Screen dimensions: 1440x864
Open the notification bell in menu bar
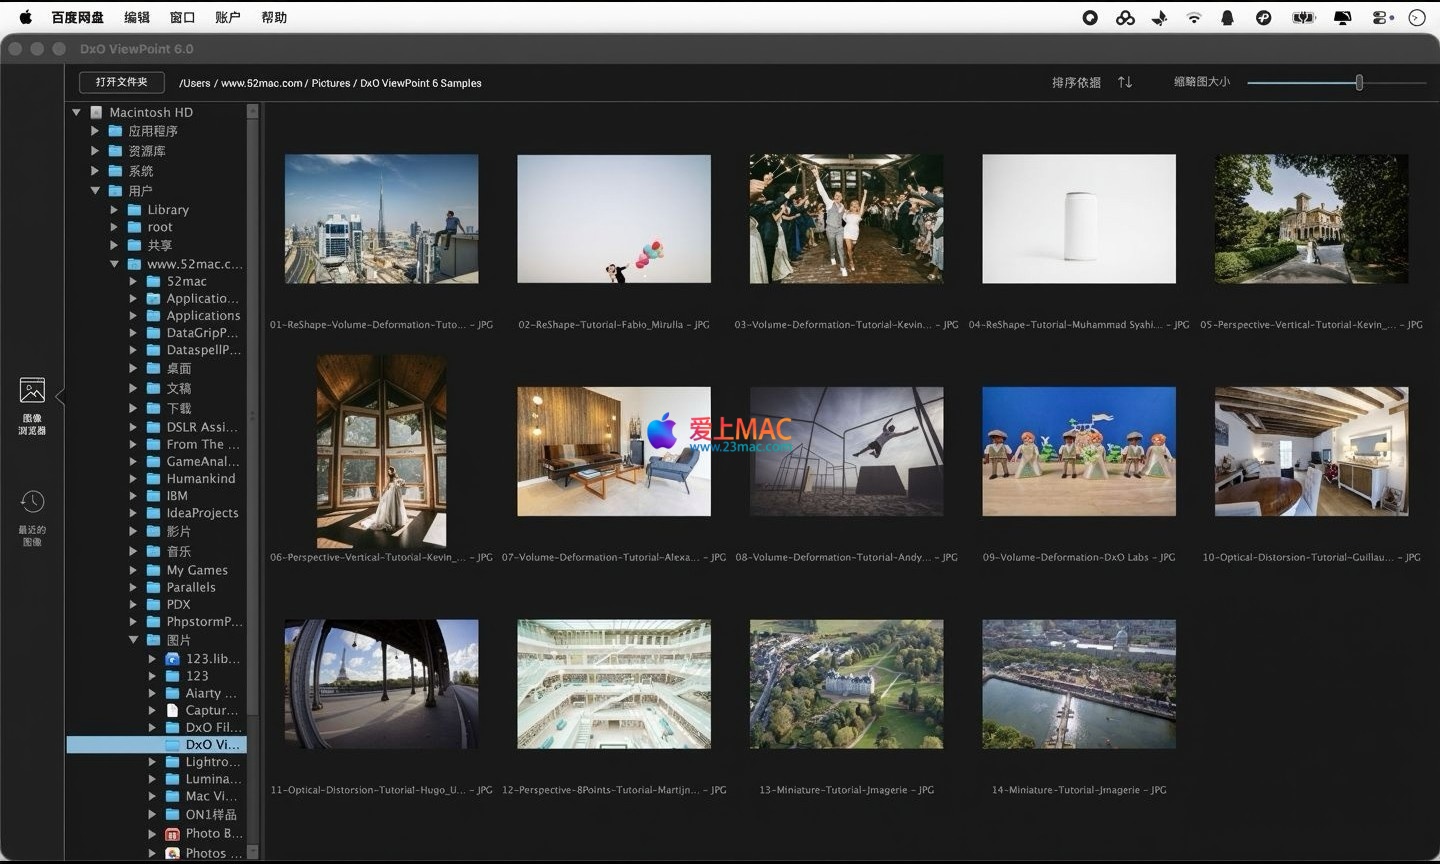tap(1228, 17)
